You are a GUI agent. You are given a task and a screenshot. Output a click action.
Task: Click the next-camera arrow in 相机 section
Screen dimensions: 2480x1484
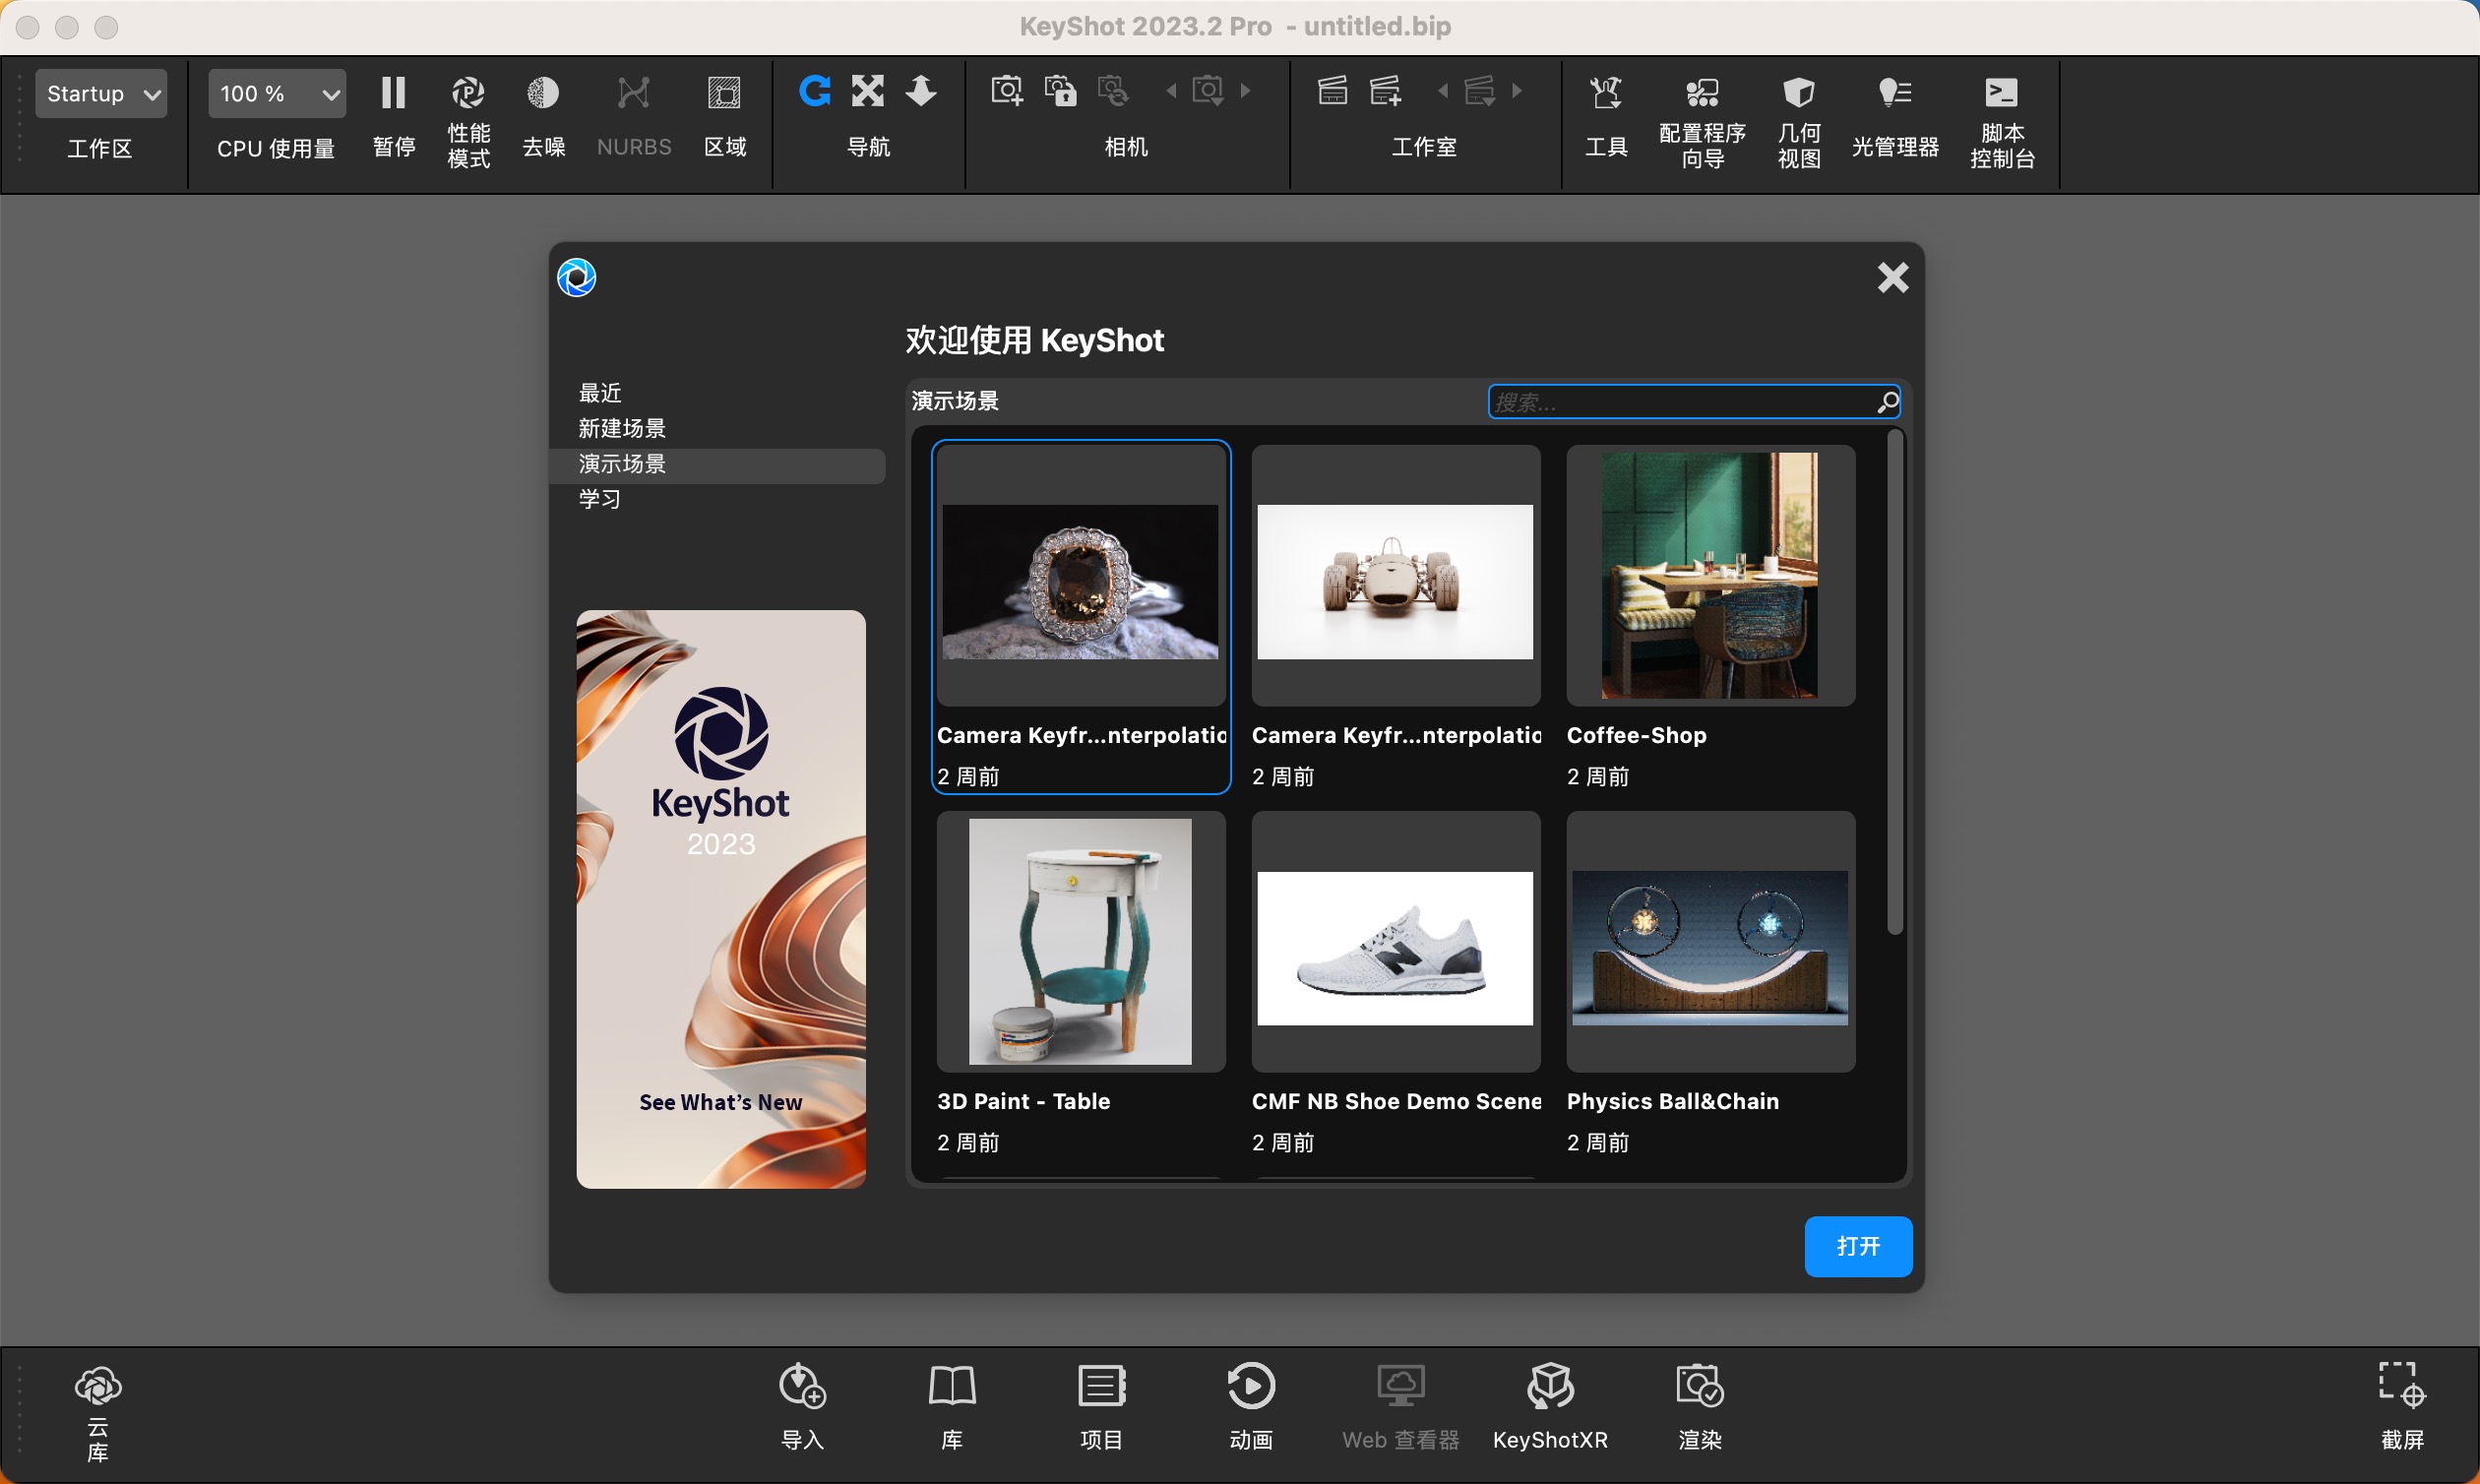pyautogui.click(x=1246, y=90)
